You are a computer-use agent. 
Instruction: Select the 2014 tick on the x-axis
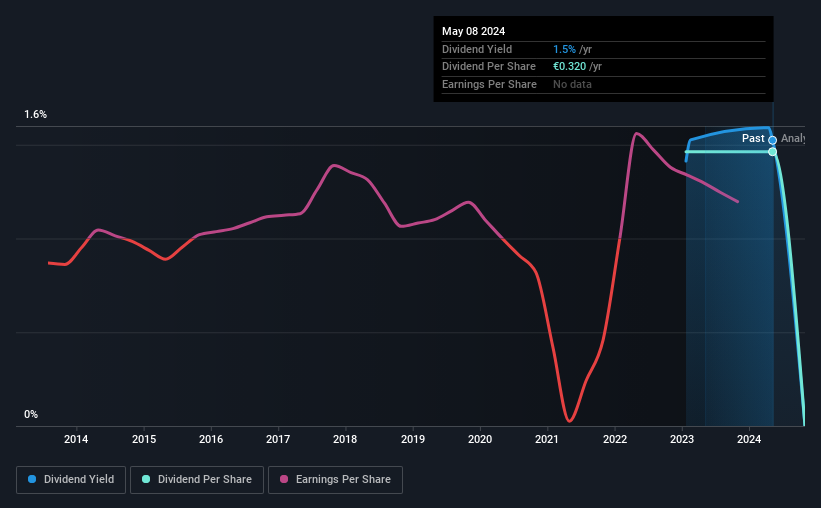pos(76,439)
